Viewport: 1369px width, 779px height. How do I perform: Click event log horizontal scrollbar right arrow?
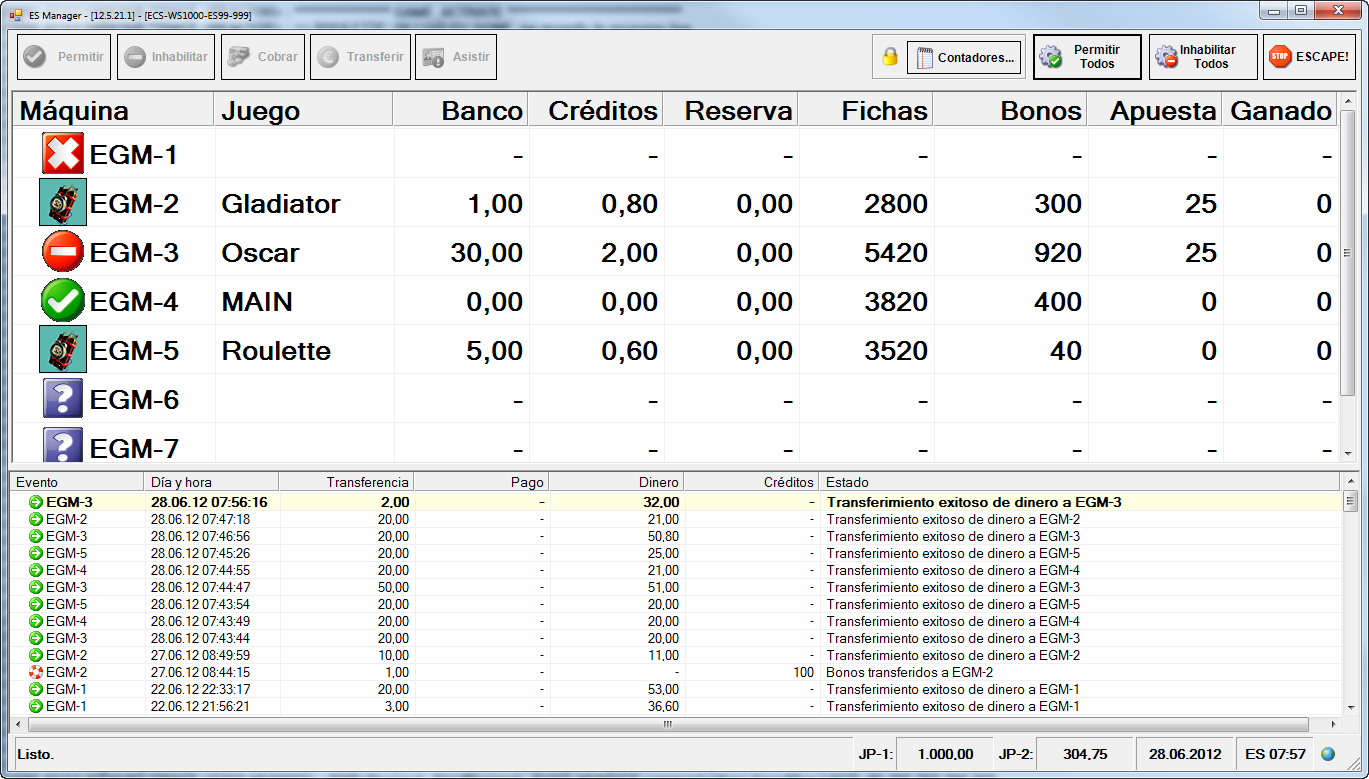[1335, 724]
